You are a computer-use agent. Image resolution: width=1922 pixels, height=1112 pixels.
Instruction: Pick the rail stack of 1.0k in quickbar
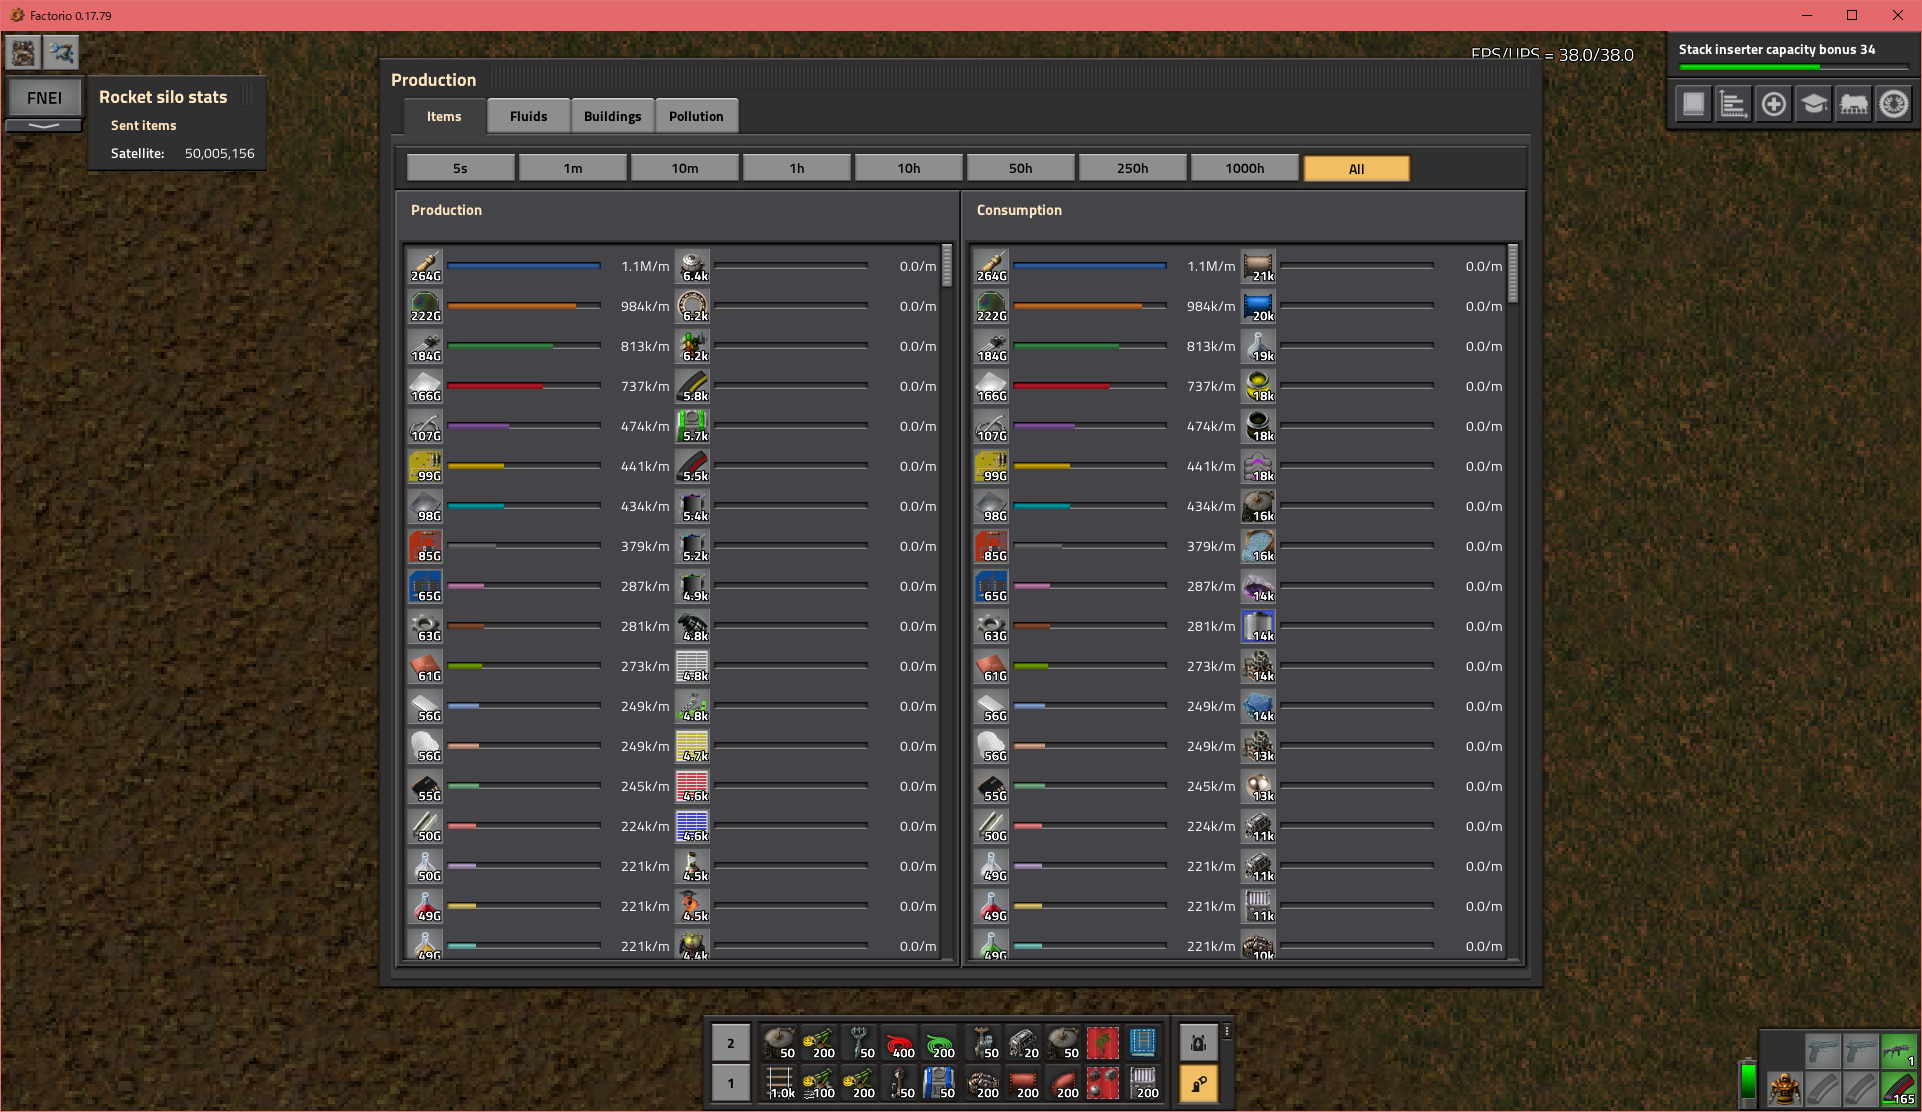(780, 1083)
